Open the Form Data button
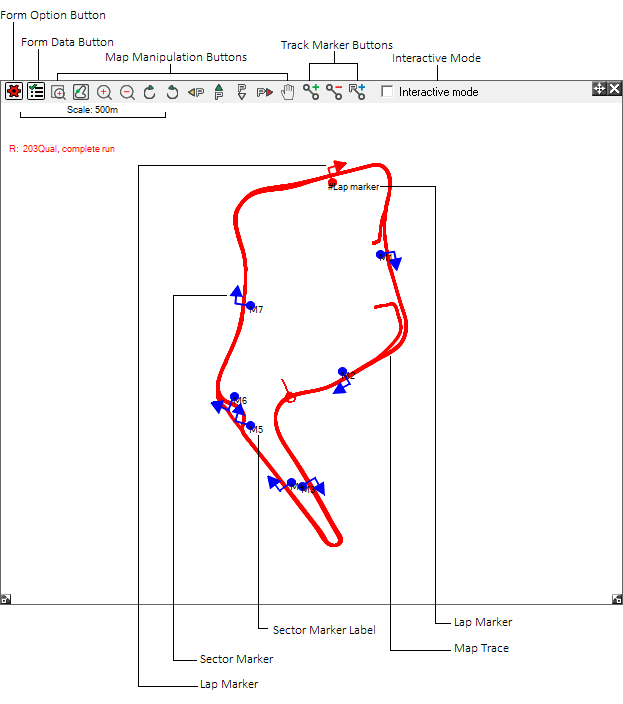This screenshot has width=623, height=704. [x=36, y=91]
